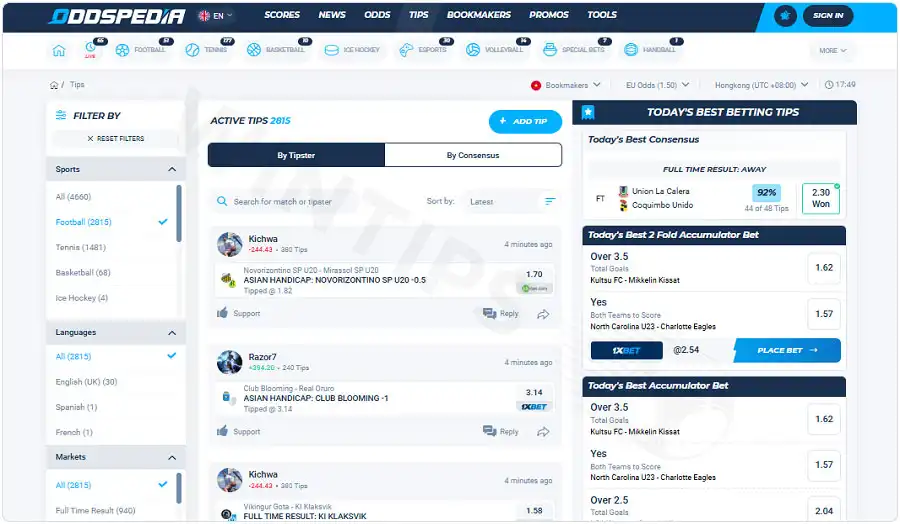Screen dimensions: 900x524
Task: Click the Markets list scrollbar
Action: point(179,488)
